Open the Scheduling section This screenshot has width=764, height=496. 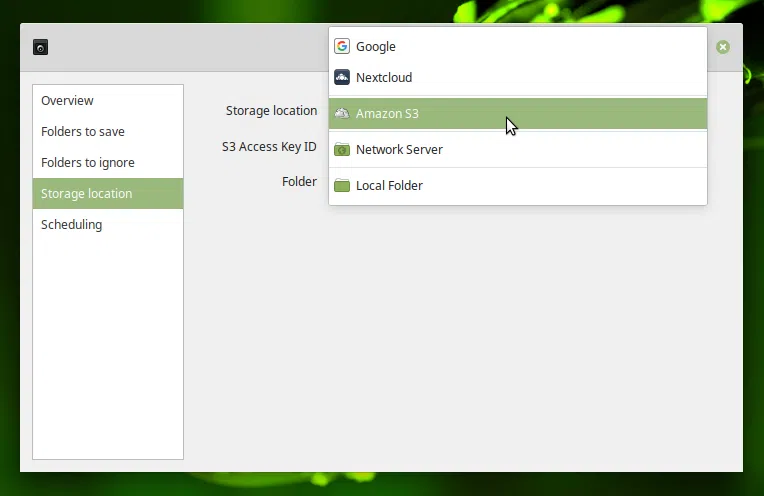[x=71, y=224]
